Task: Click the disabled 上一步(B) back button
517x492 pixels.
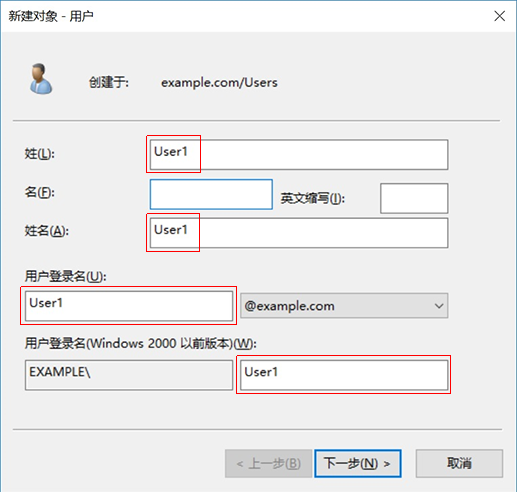Action: coord(268,463)
